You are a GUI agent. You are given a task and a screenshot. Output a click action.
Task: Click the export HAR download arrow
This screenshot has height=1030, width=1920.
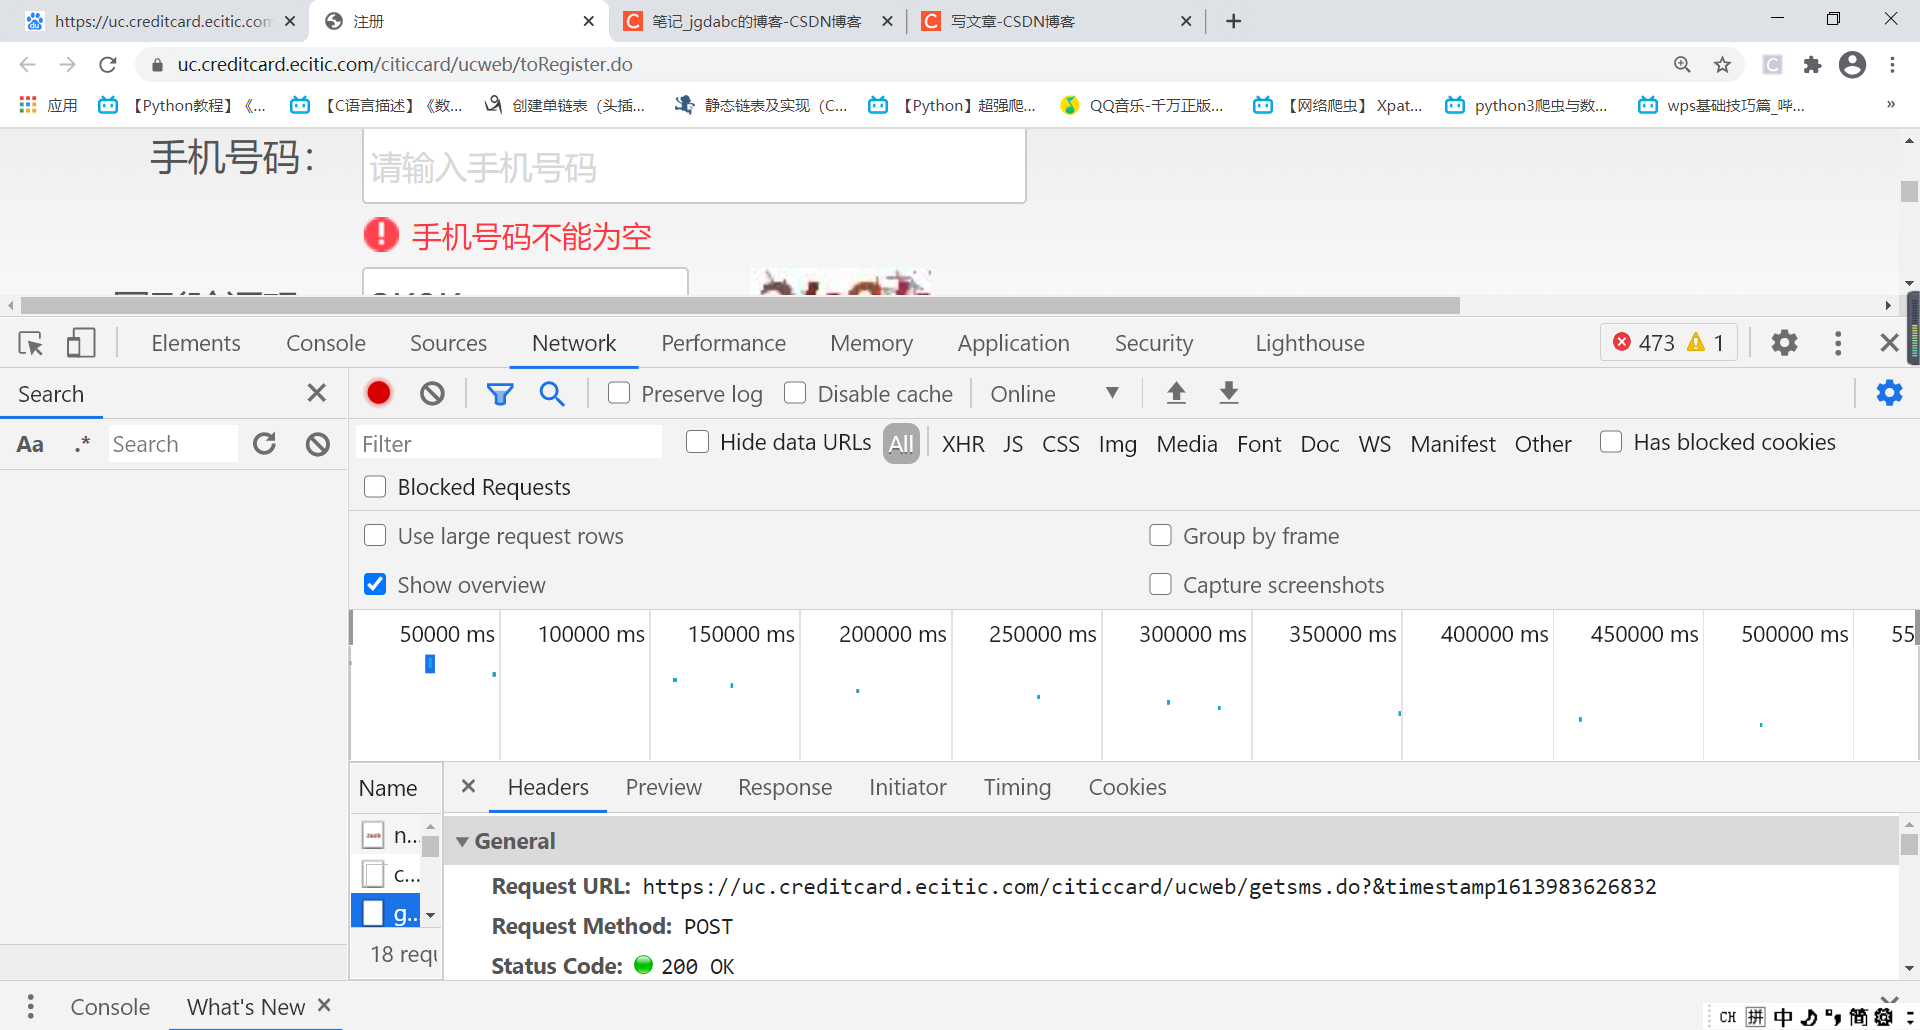[1229, 393]
